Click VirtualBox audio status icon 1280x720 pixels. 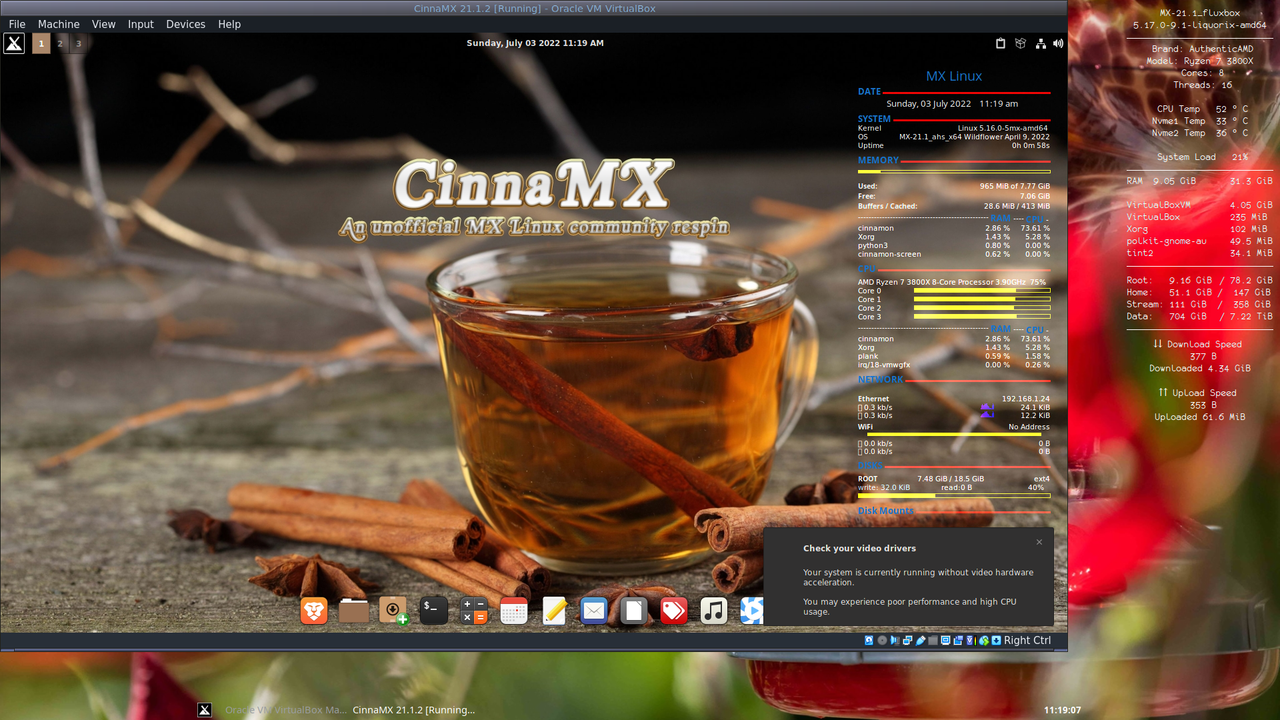pos(895,640)
